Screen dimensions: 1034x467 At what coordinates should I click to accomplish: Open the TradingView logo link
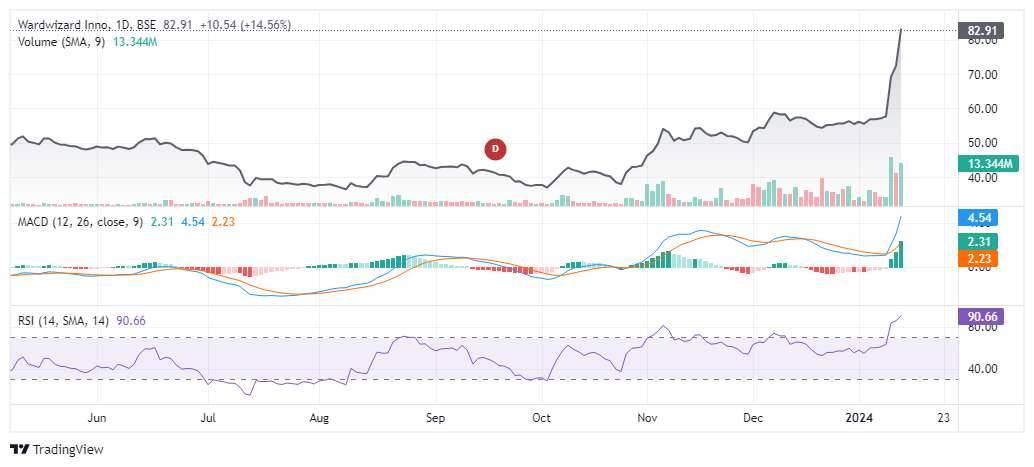(58, 449)
